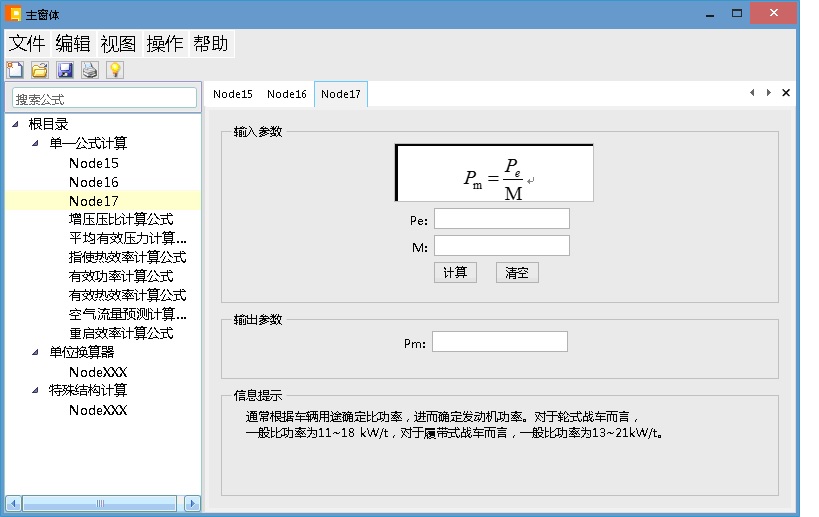Select Node17 in the tree
The height and width of the screenshot is (517, 819).
pos(94,201)
